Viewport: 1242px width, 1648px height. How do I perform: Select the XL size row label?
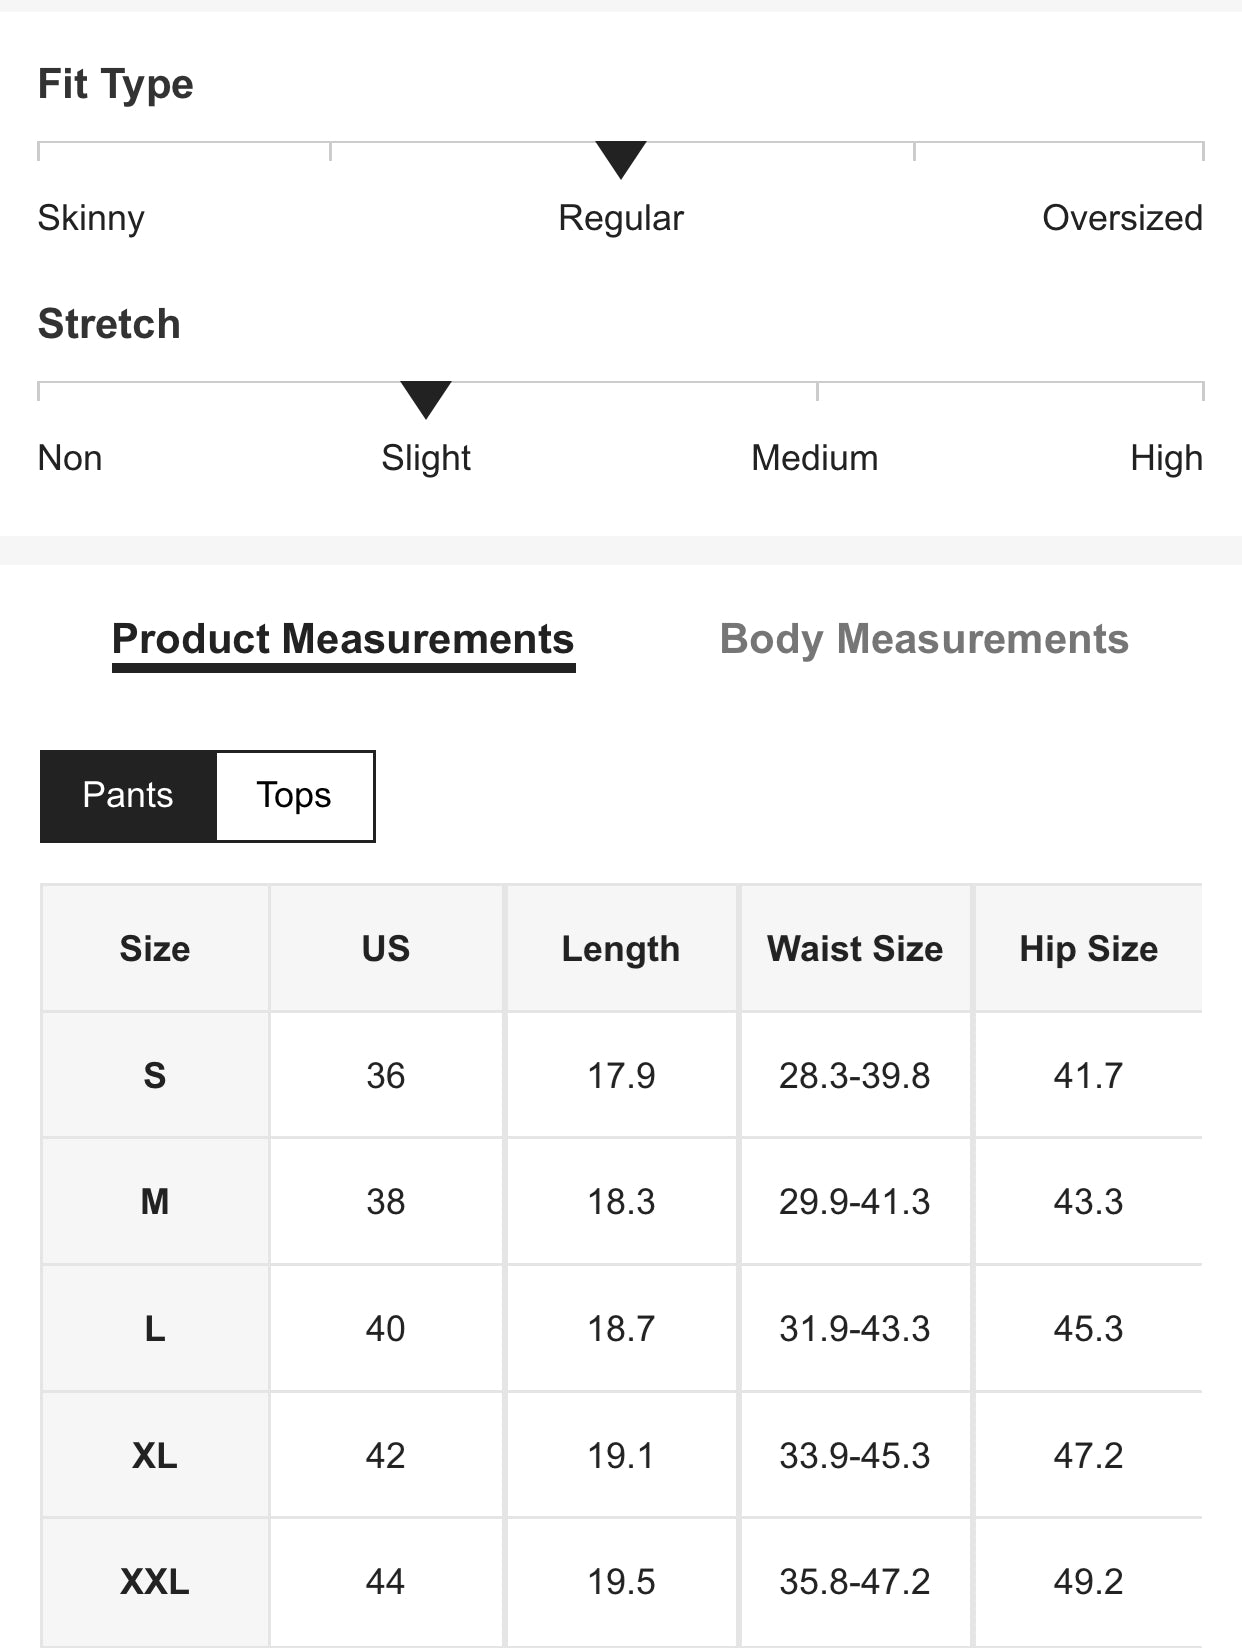coord(155,1455)
